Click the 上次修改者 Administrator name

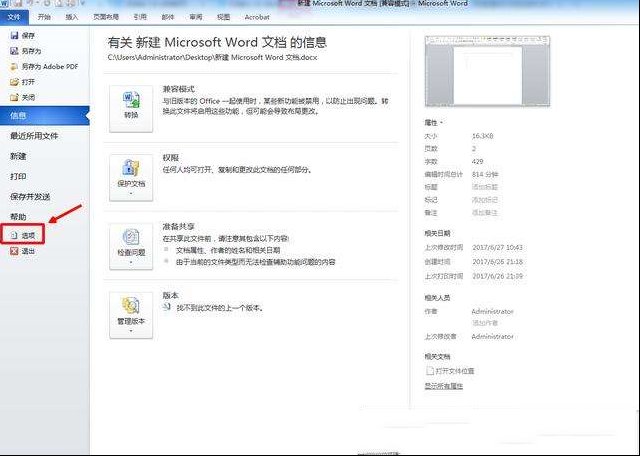click(x=492, y=336)
